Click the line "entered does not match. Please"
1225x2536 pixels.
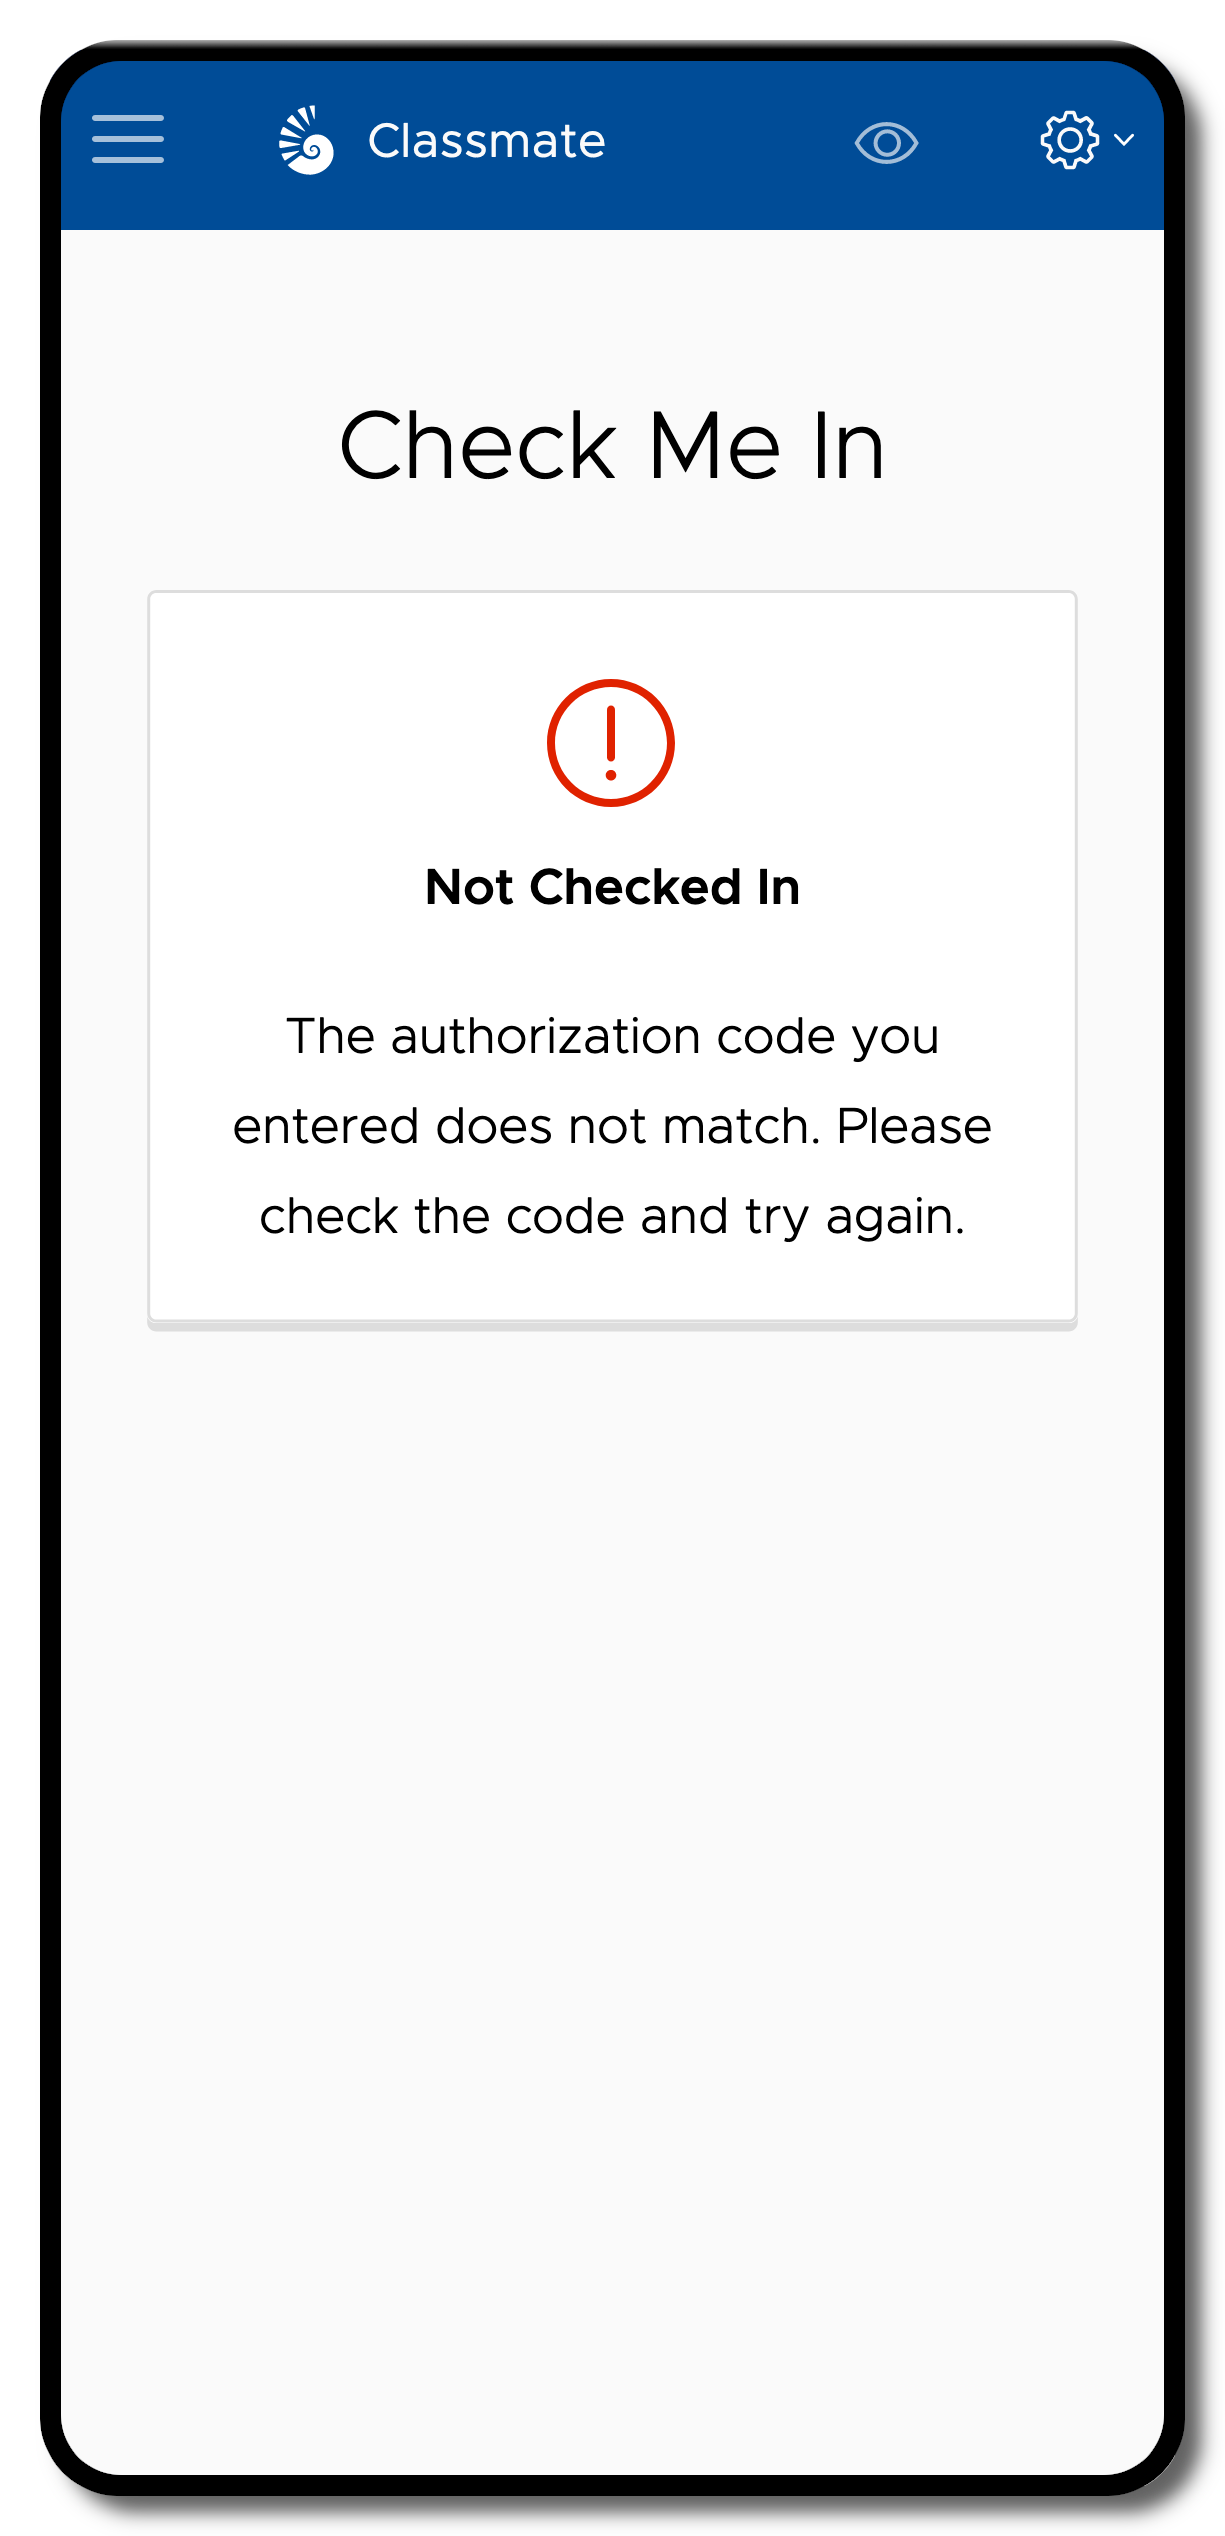point(612,1127)
